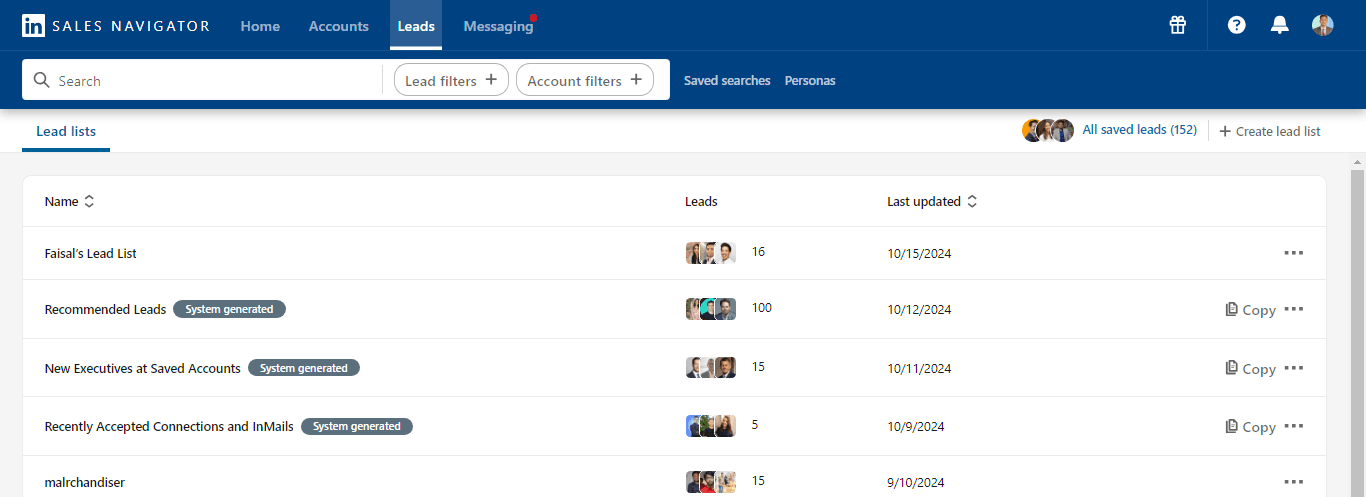Open the help question mark icon
This screenshot has height=497, width=1366.
pyautogui.click(x=1237, y=26)
